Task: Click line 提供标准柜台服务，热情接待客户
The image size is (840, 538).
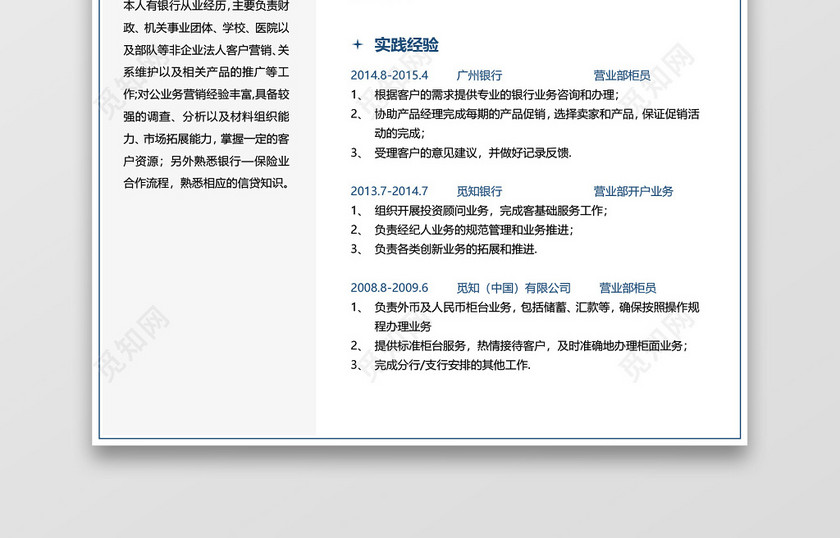Action: click(530, 346)
